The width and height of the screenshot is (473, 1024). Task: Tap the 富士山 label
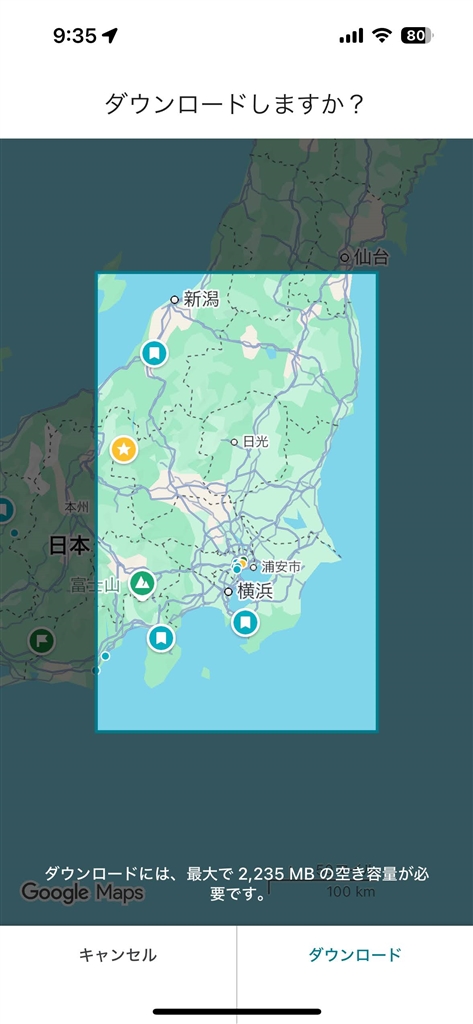[x=95, y=585]
